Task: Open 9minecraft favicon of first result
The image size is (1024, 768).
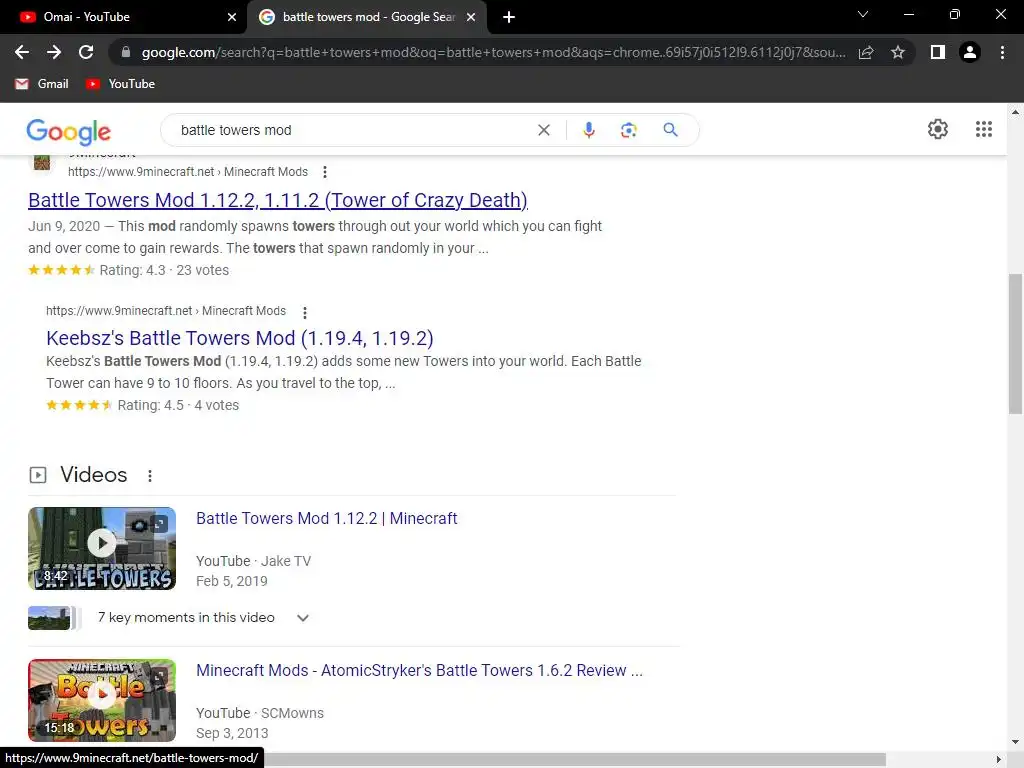Action: point(42,161)
